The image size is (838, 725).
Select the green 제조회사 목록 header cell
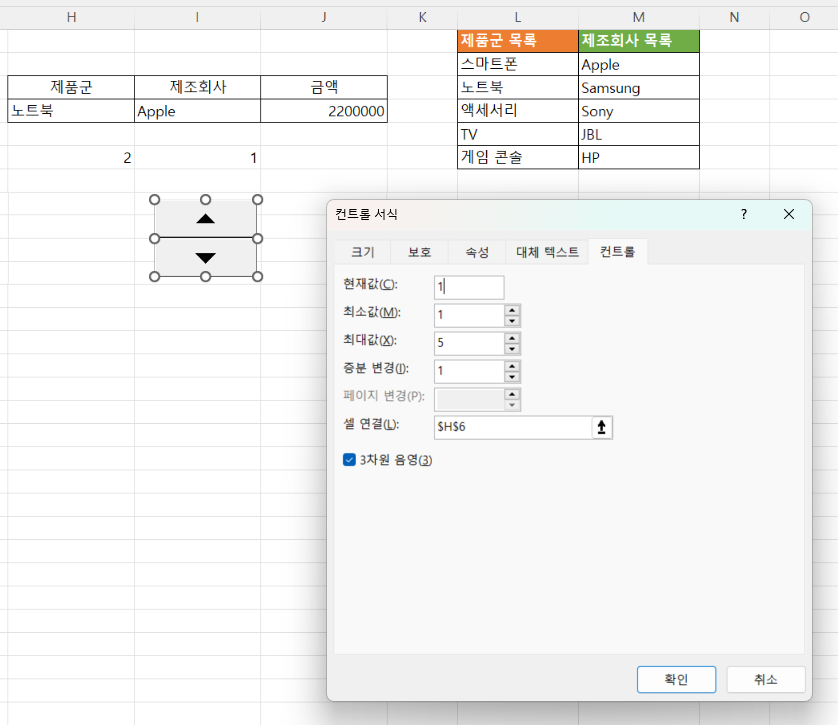639,41
